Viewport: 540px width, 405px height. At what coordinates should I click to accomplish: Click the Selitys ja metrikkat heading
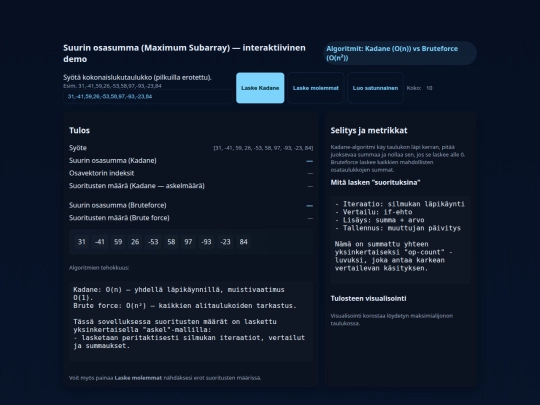coord(369,131)
